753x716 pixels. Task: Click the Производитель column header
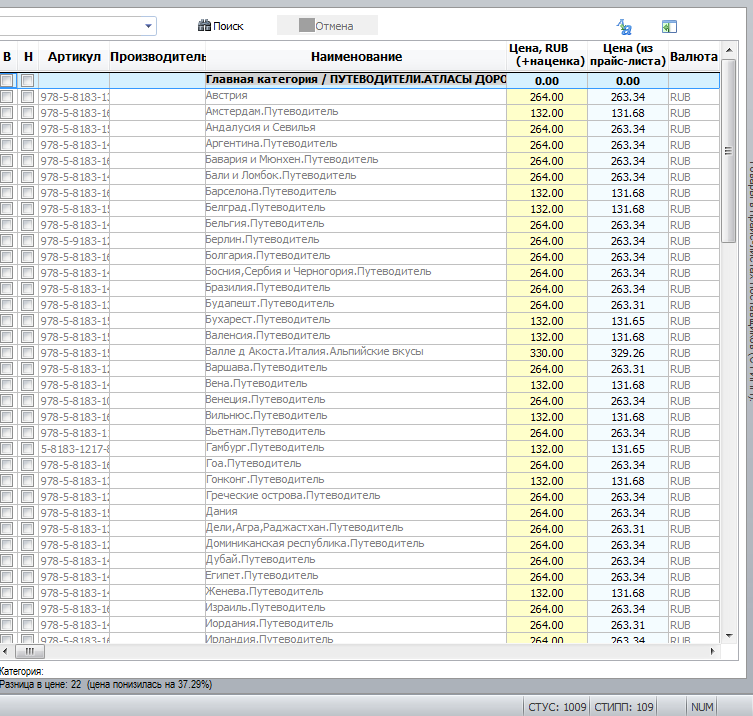tap(158, 57)
